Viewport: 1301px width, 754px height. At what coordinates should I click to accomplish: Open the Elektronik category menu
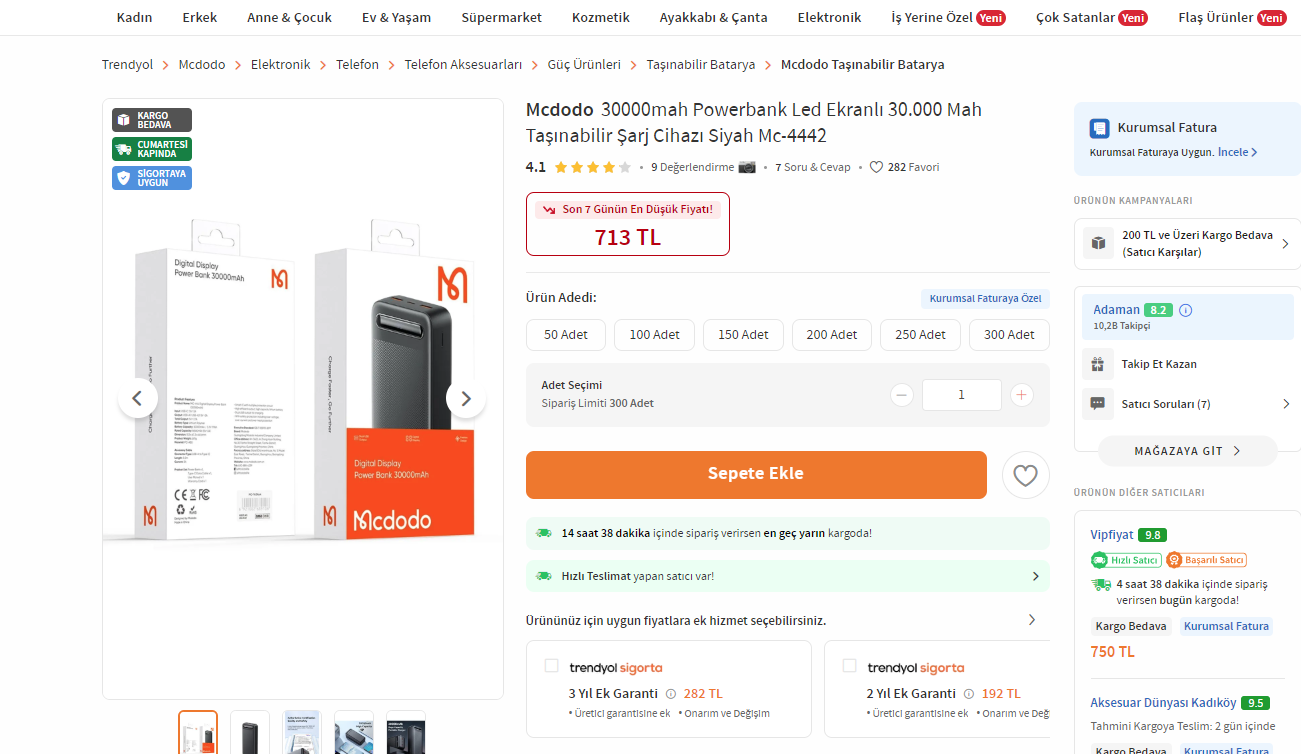829,17
